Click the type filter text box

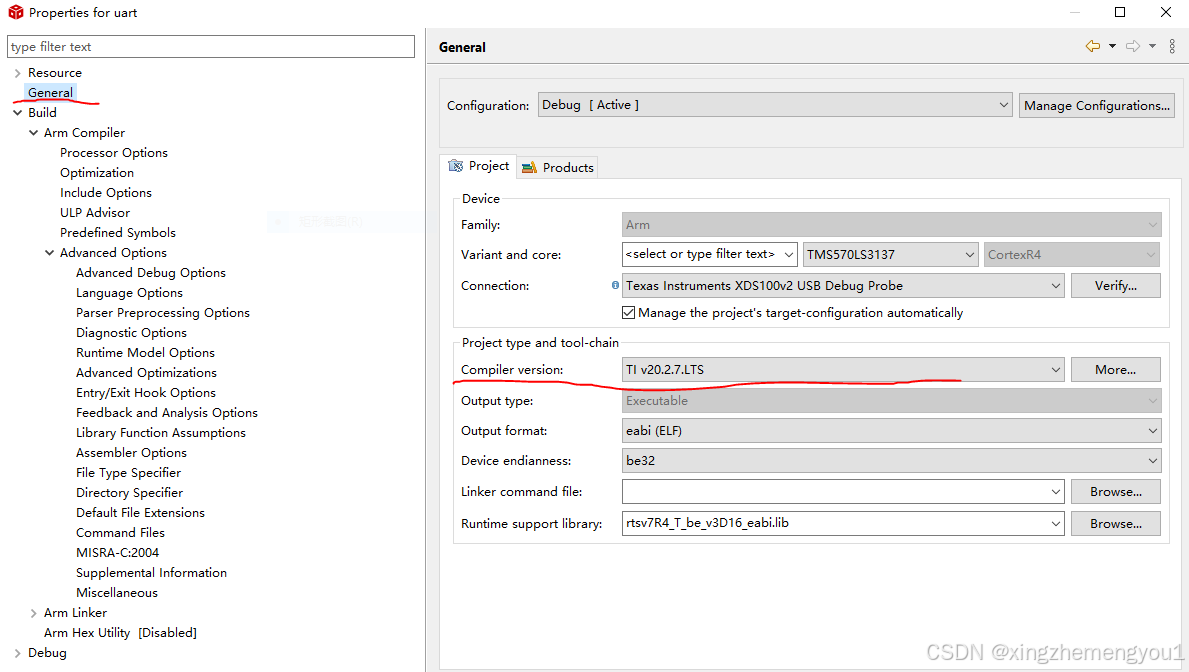(211, 46)
